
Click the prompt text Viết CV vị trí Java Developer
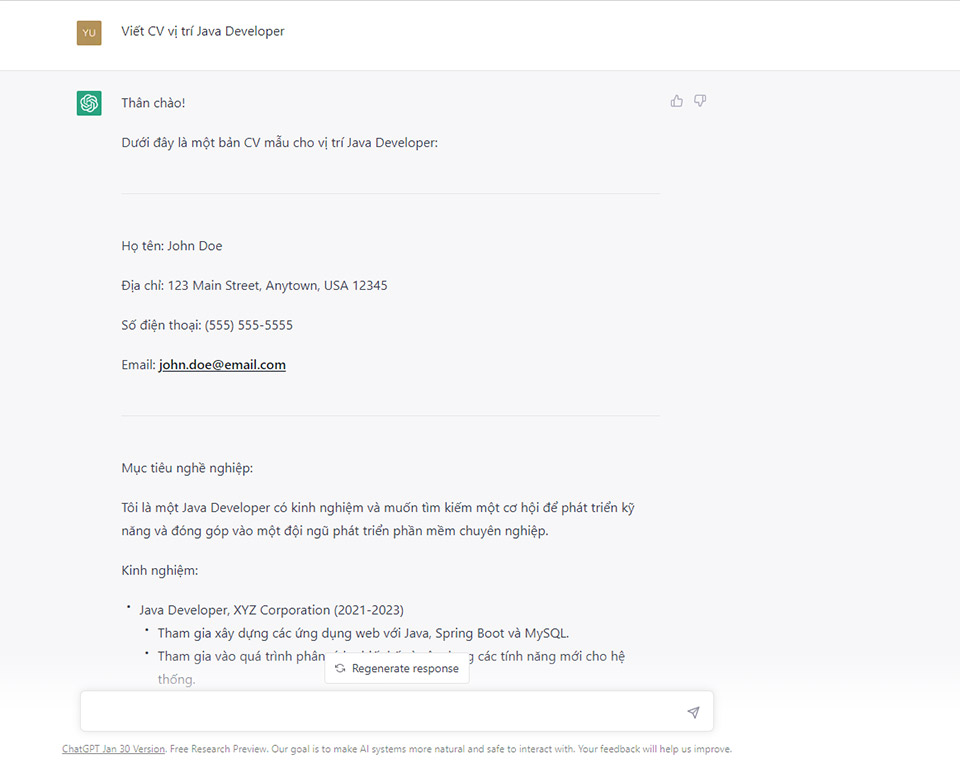pos(203,31)
